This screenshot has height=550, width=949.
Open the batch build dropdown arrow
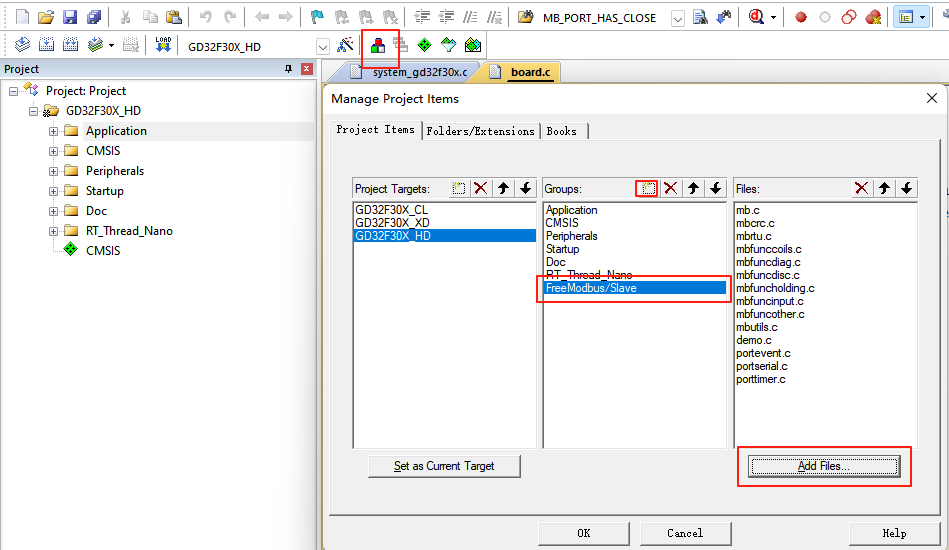tap(111, 45)
